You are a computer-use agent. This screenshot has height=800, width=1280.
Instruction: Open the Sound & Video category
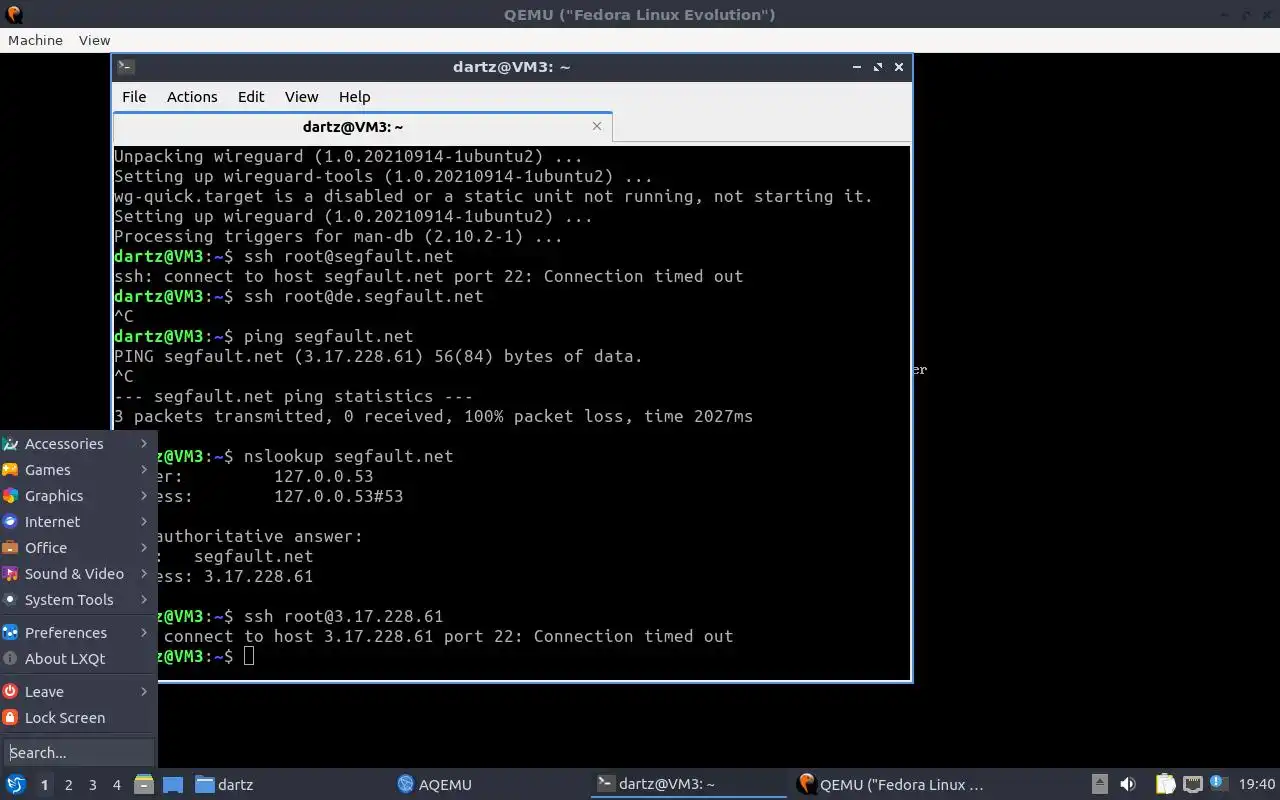click(76, 574)
